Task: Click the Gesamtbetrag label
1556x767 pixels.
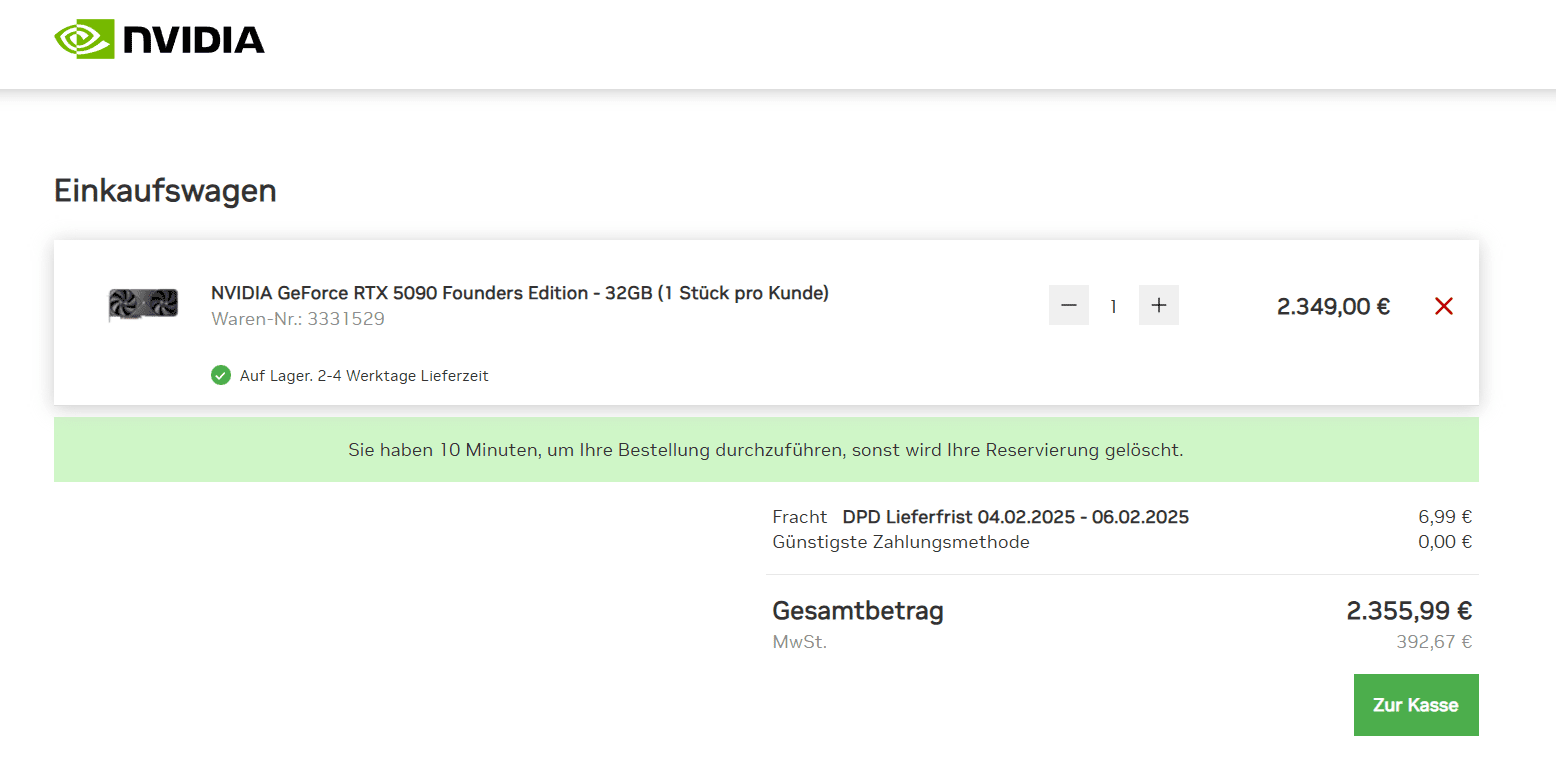Action: click(x=857, y=610)
